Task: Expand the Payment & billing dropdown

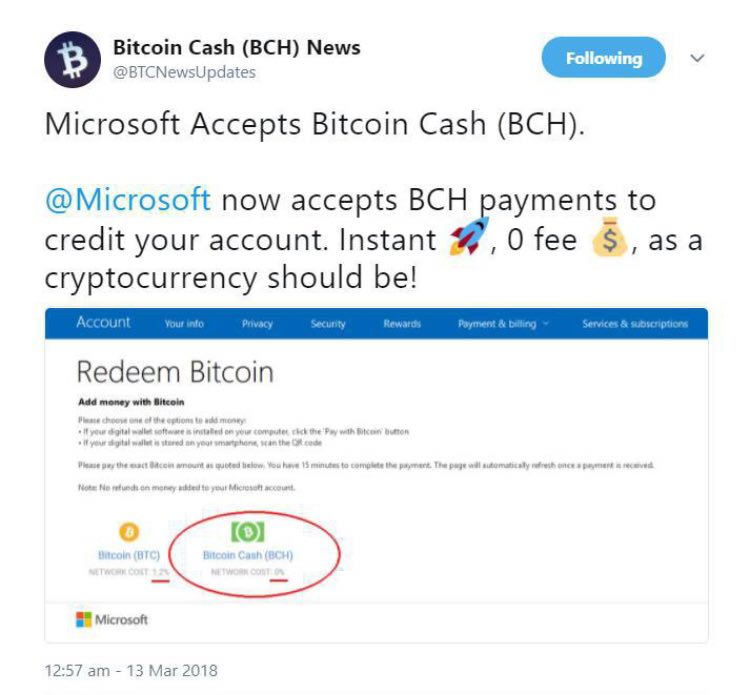Action: [503, 324]
